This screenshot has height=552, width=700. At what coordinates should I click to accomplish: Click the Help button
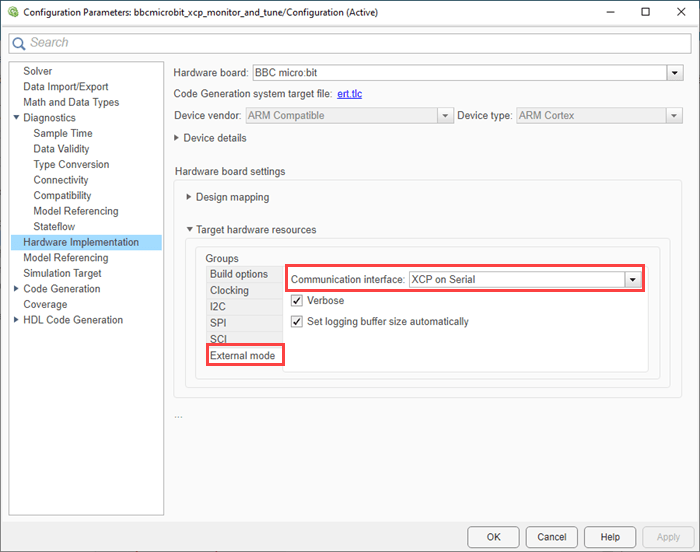(x=610, y=537)
